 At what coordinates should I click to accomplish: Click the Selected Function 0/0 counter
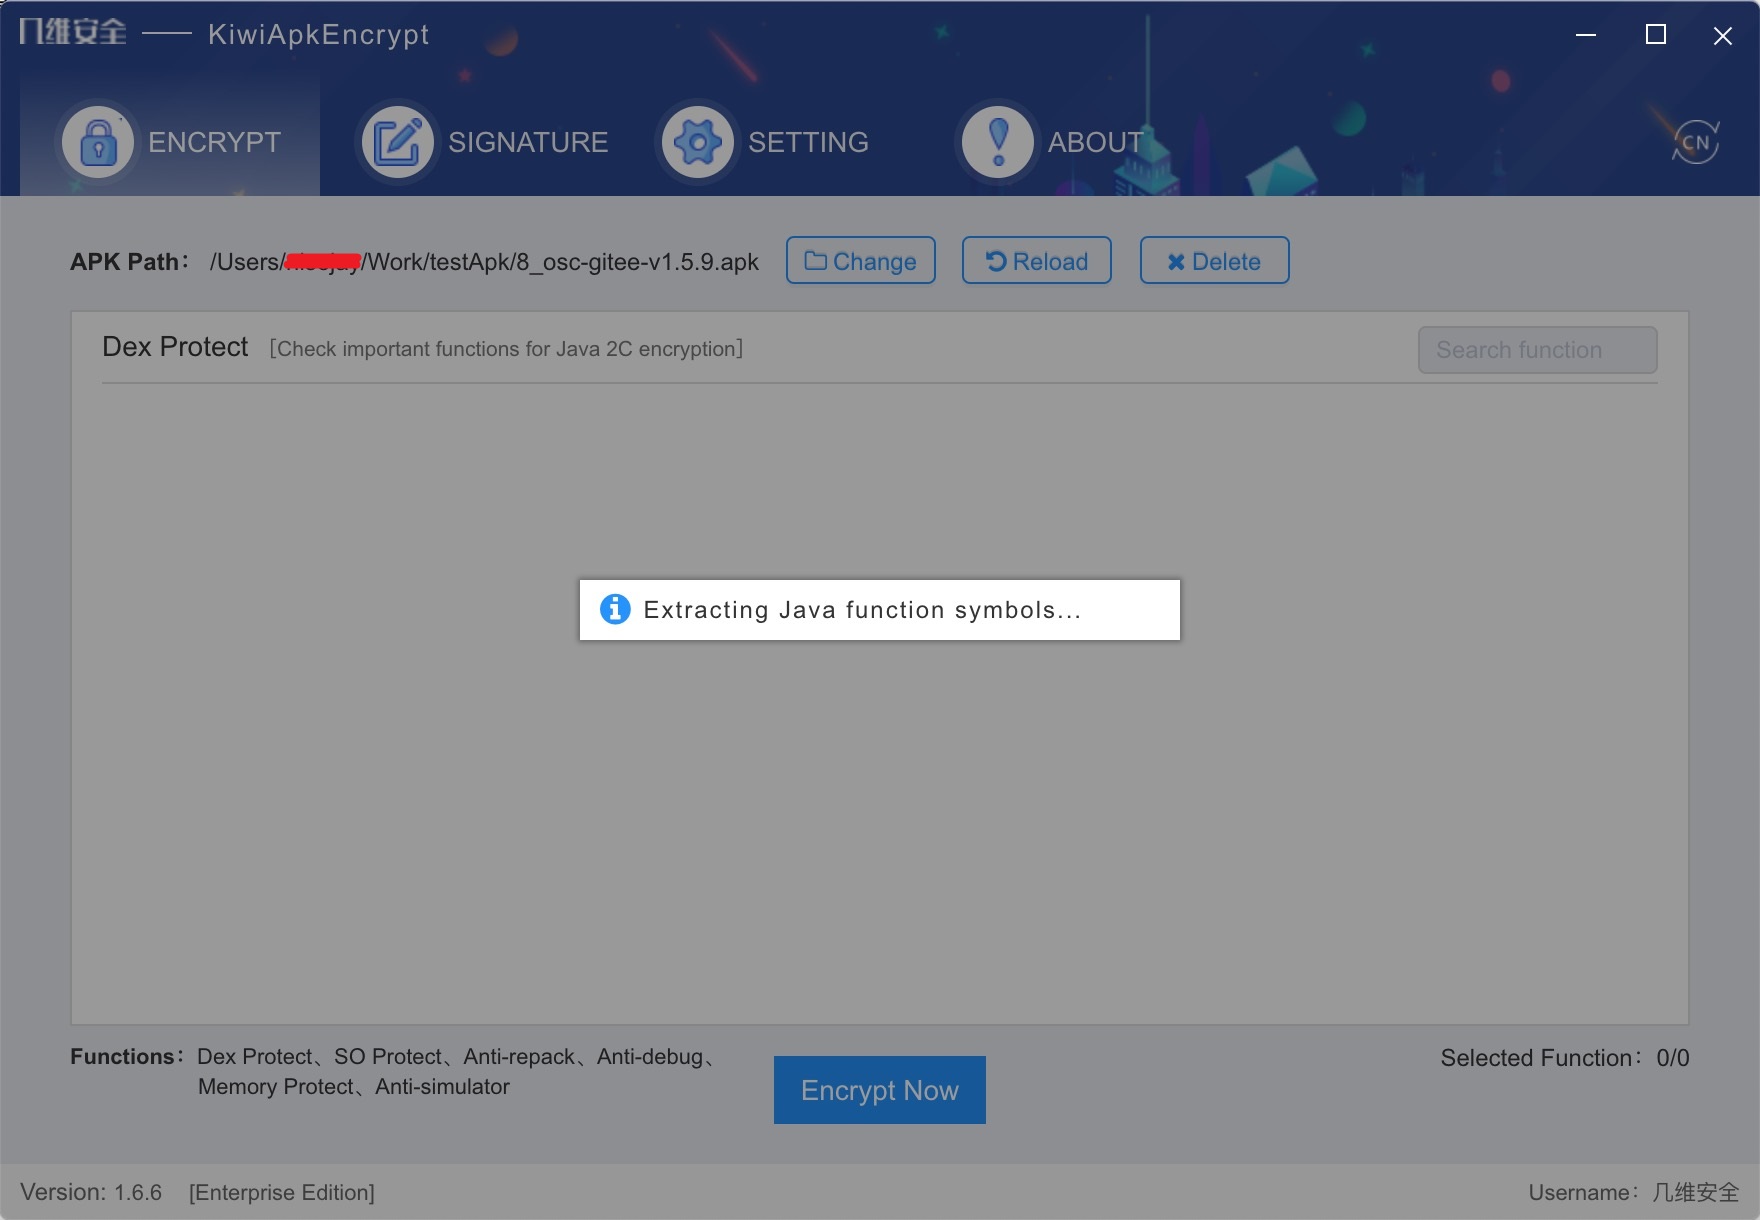(1565, 1058)
